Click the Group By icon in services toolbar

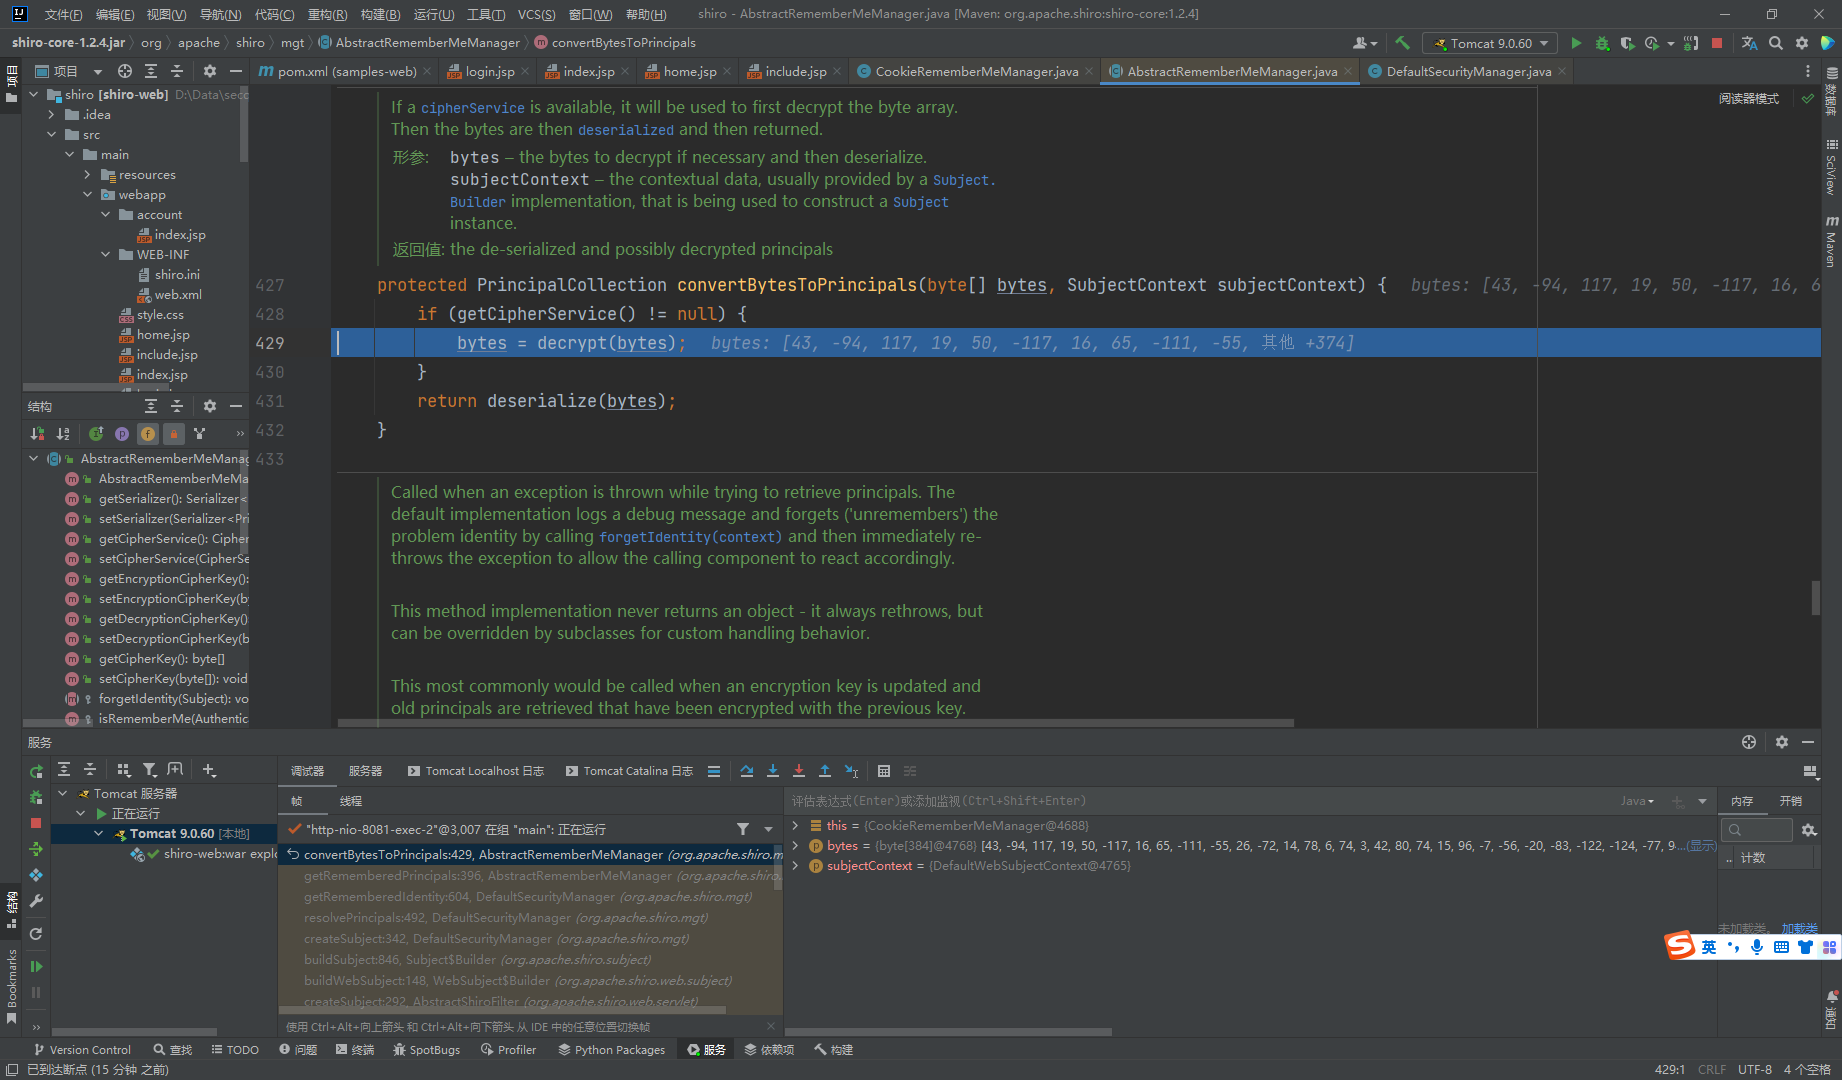(x=124, y=770)
